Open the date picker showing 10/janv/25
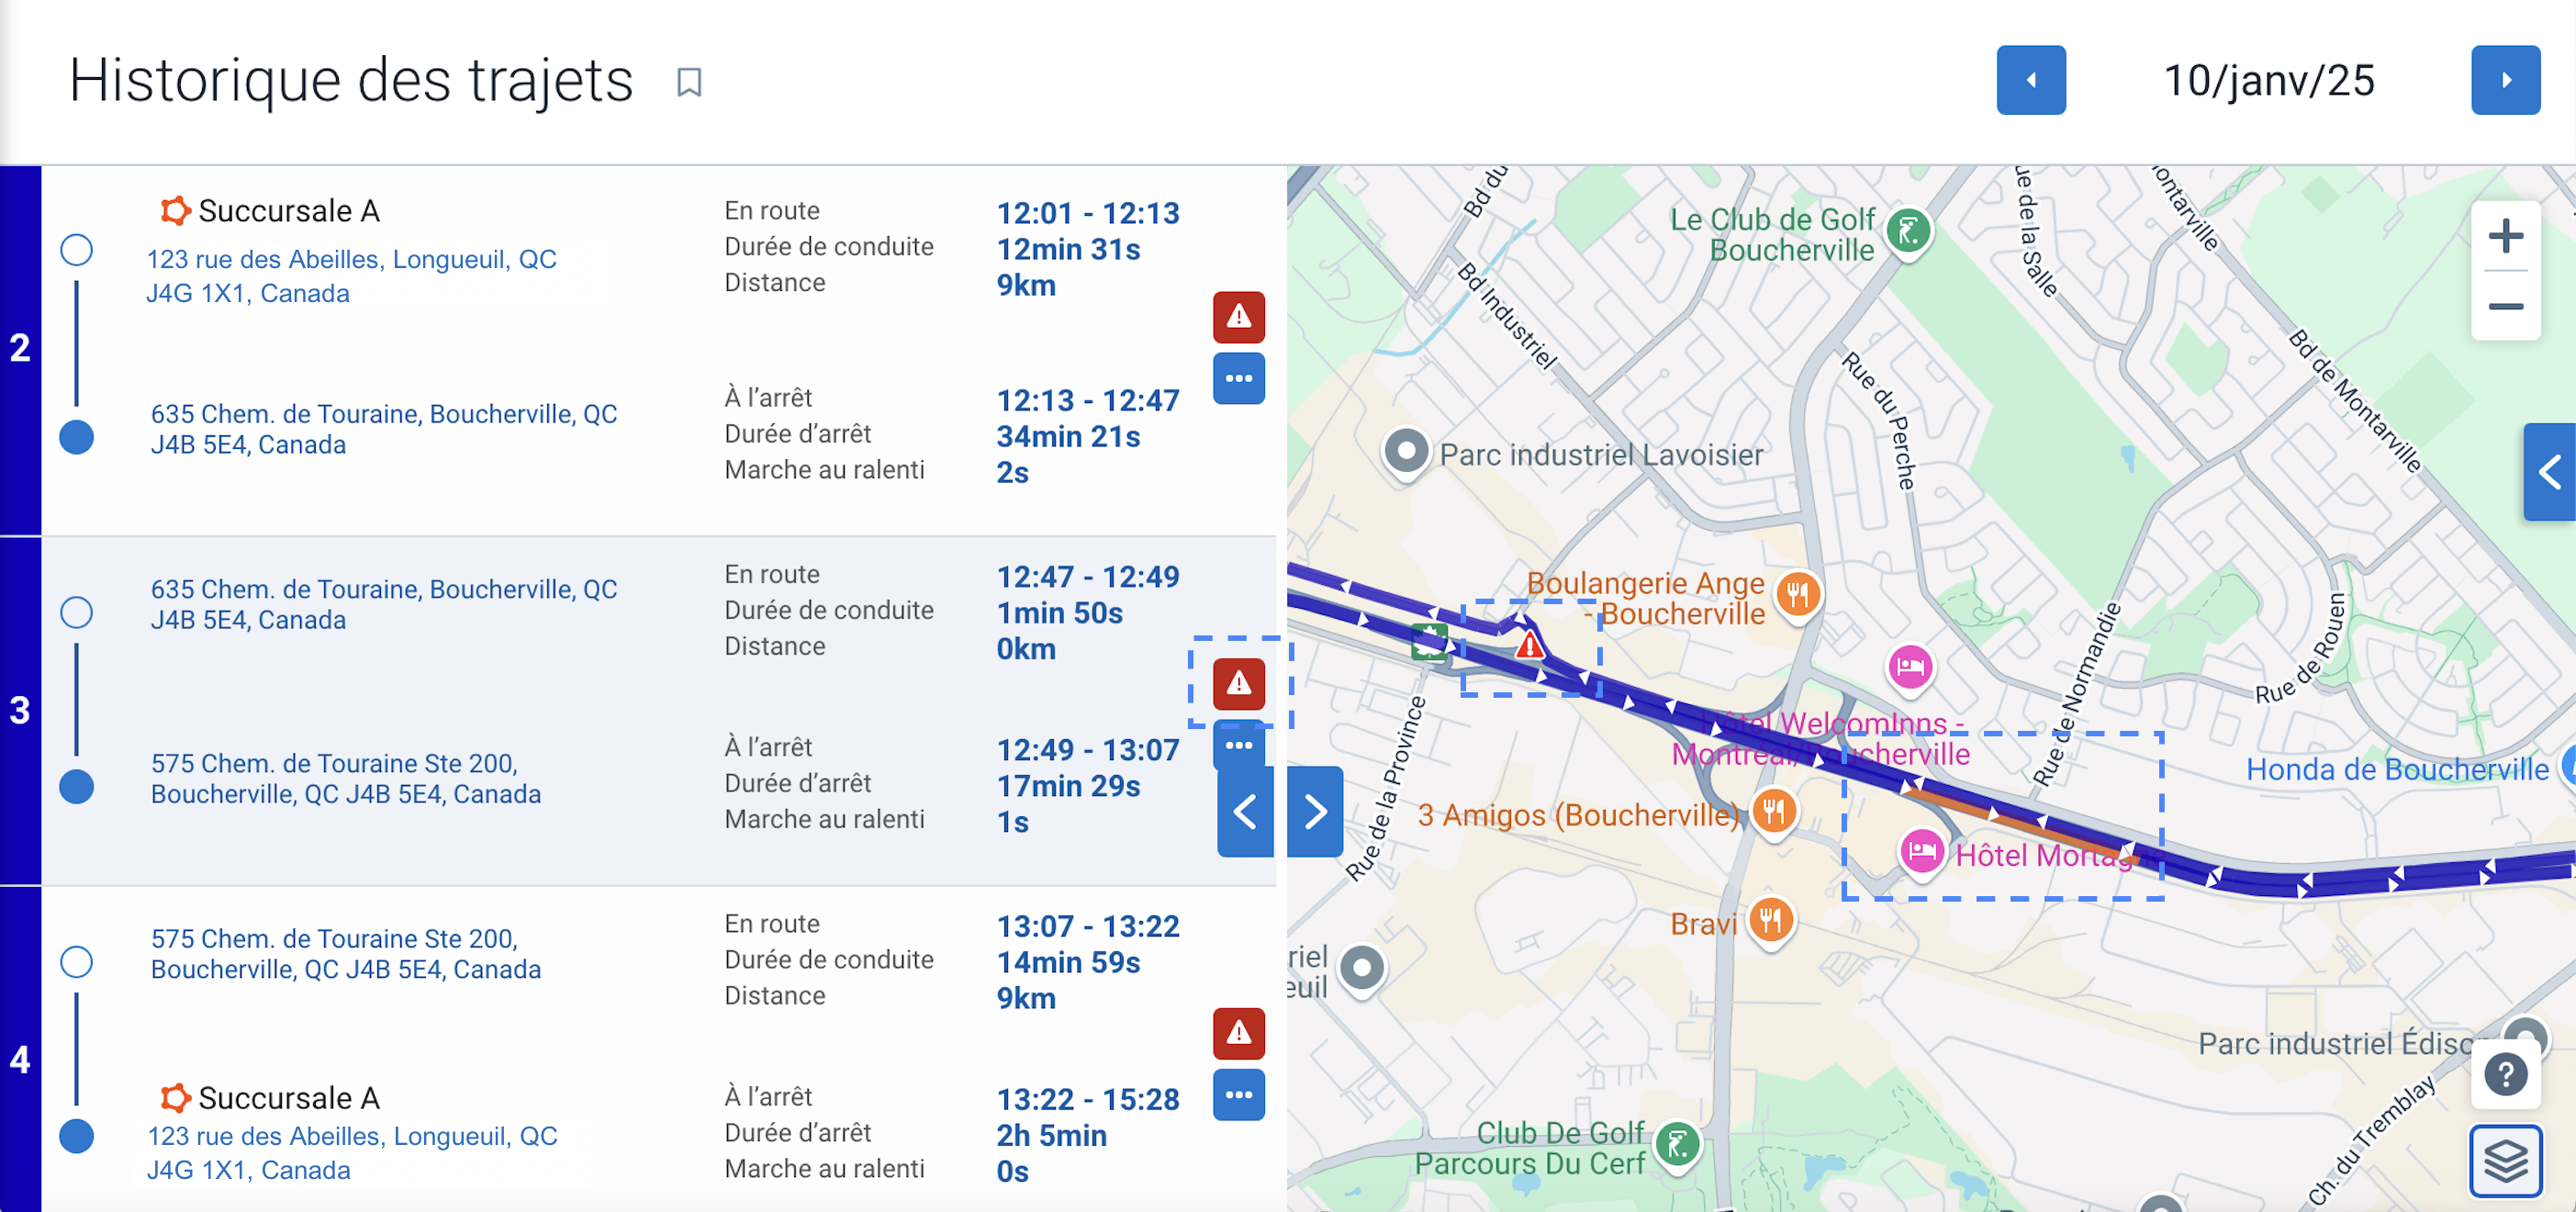The height and width of the screenshot is (1212, 2576). point(2268,81)
